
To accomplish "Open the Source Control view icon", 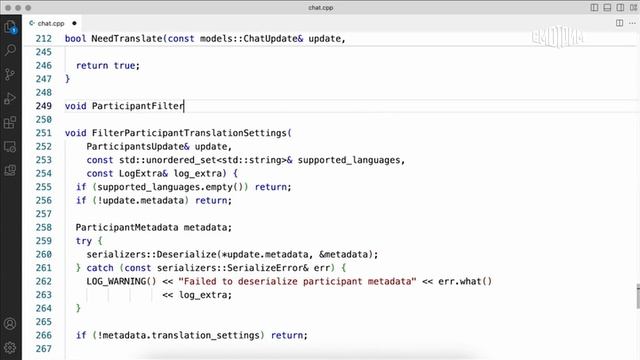I will [x=10, y=74].
